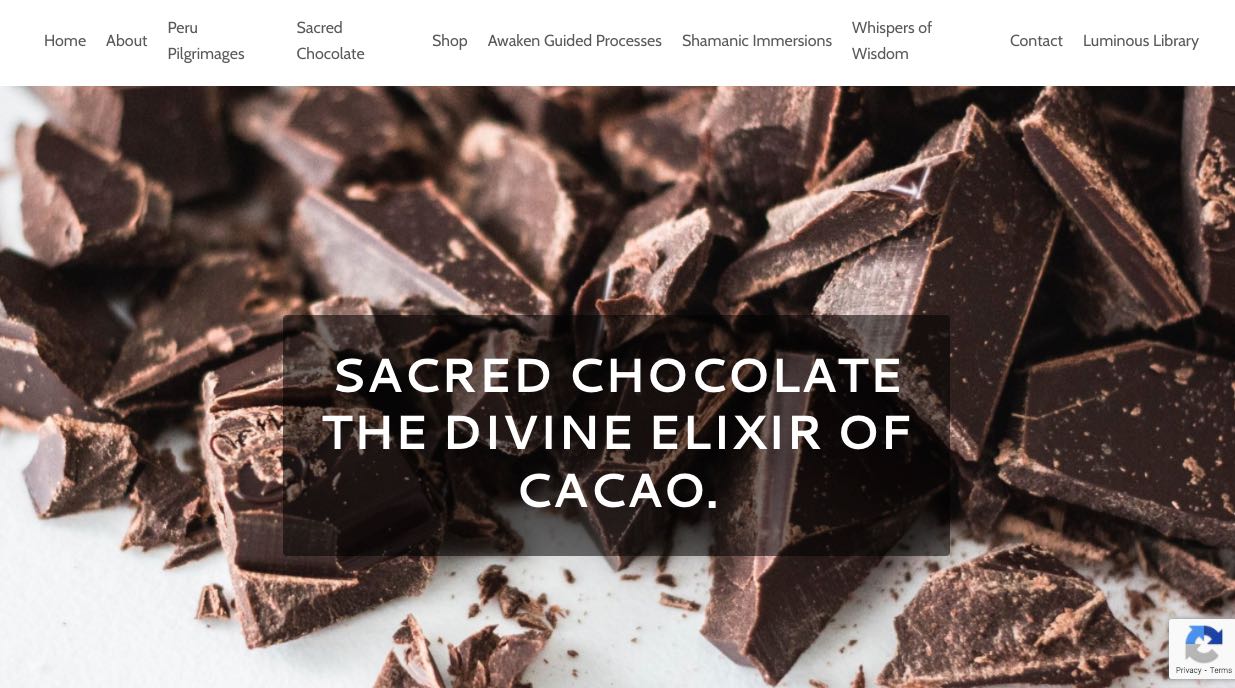Open Awaken Guided Processes menu item

pos(574,41)
